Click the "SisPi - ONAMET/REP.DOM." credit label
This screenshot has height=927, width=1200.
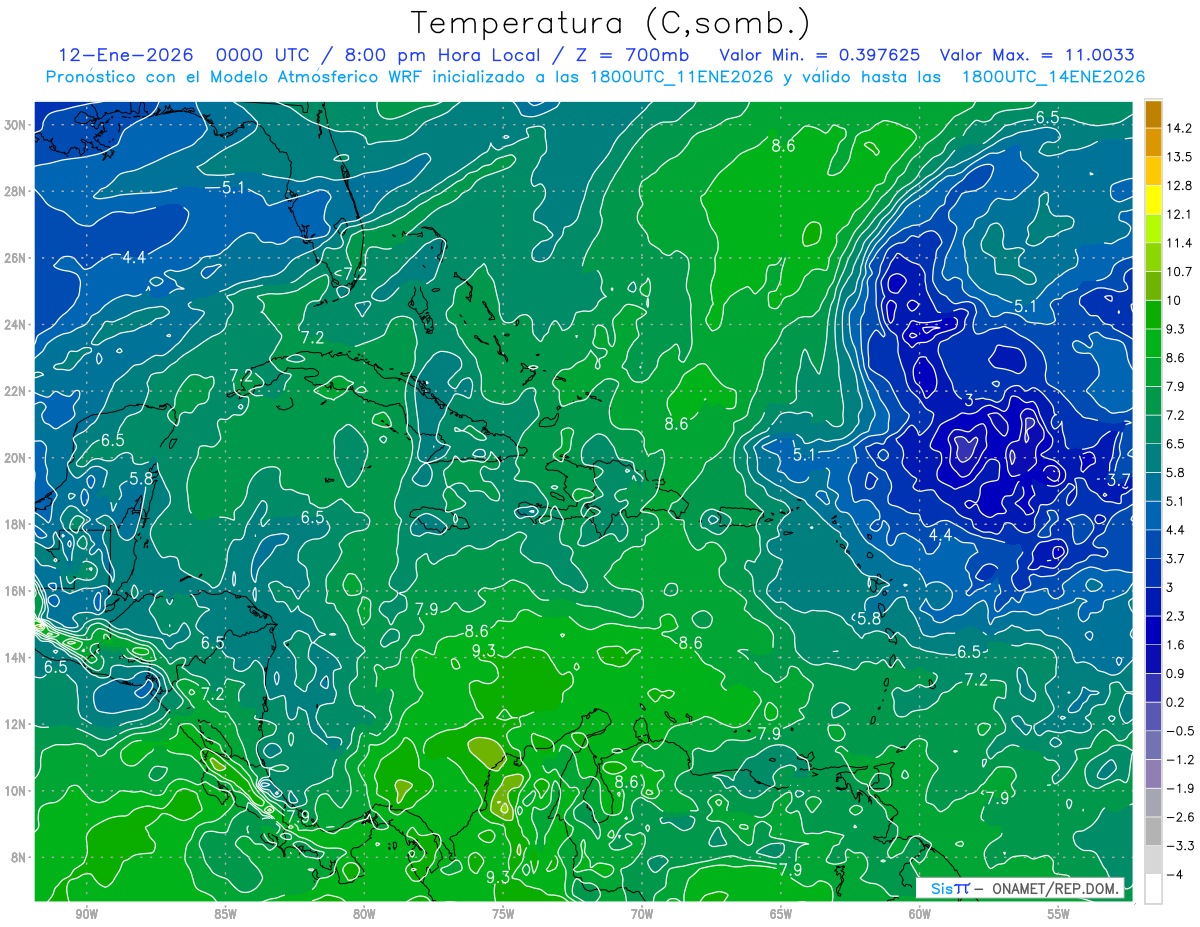coord(1019,888)
